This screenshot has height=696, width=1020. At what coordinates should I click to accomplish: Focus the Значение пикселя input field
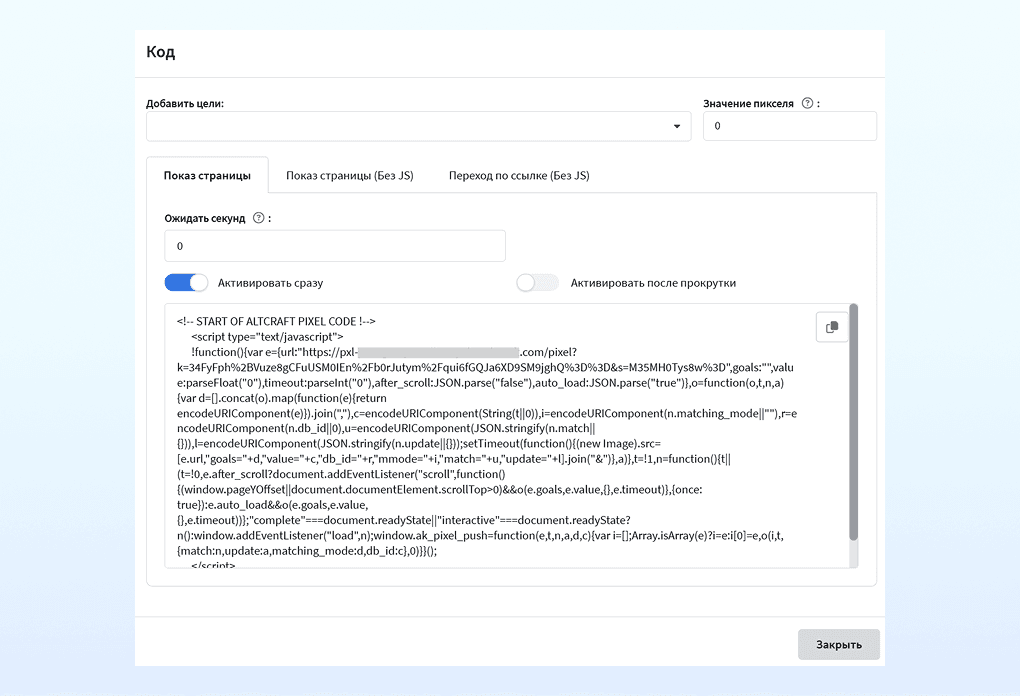coord(790,126)
